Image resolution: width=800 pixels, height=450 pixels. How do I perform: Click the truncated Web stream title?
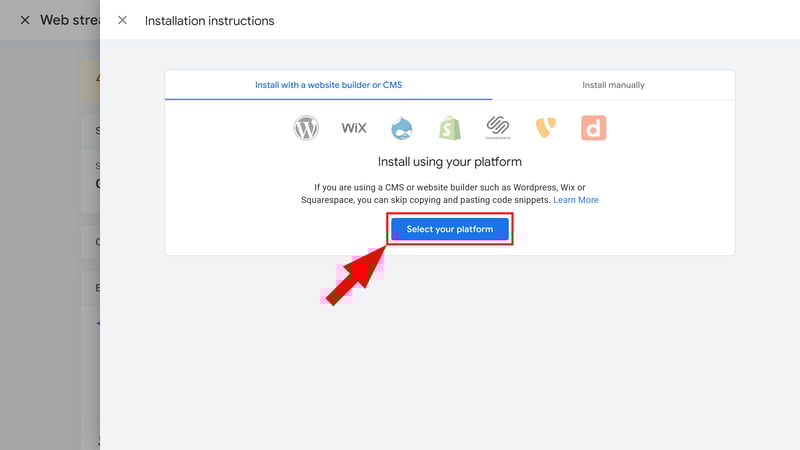click(67, 20)
